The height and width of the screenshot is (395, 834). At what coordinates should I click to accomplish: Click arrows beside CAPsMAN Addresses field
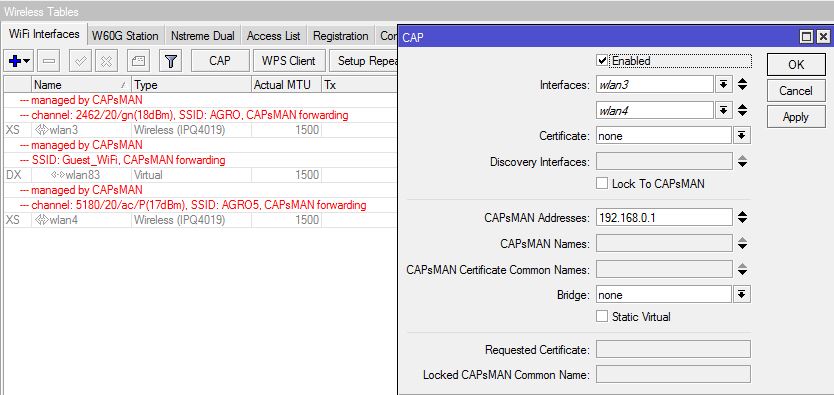coord(743,217)
